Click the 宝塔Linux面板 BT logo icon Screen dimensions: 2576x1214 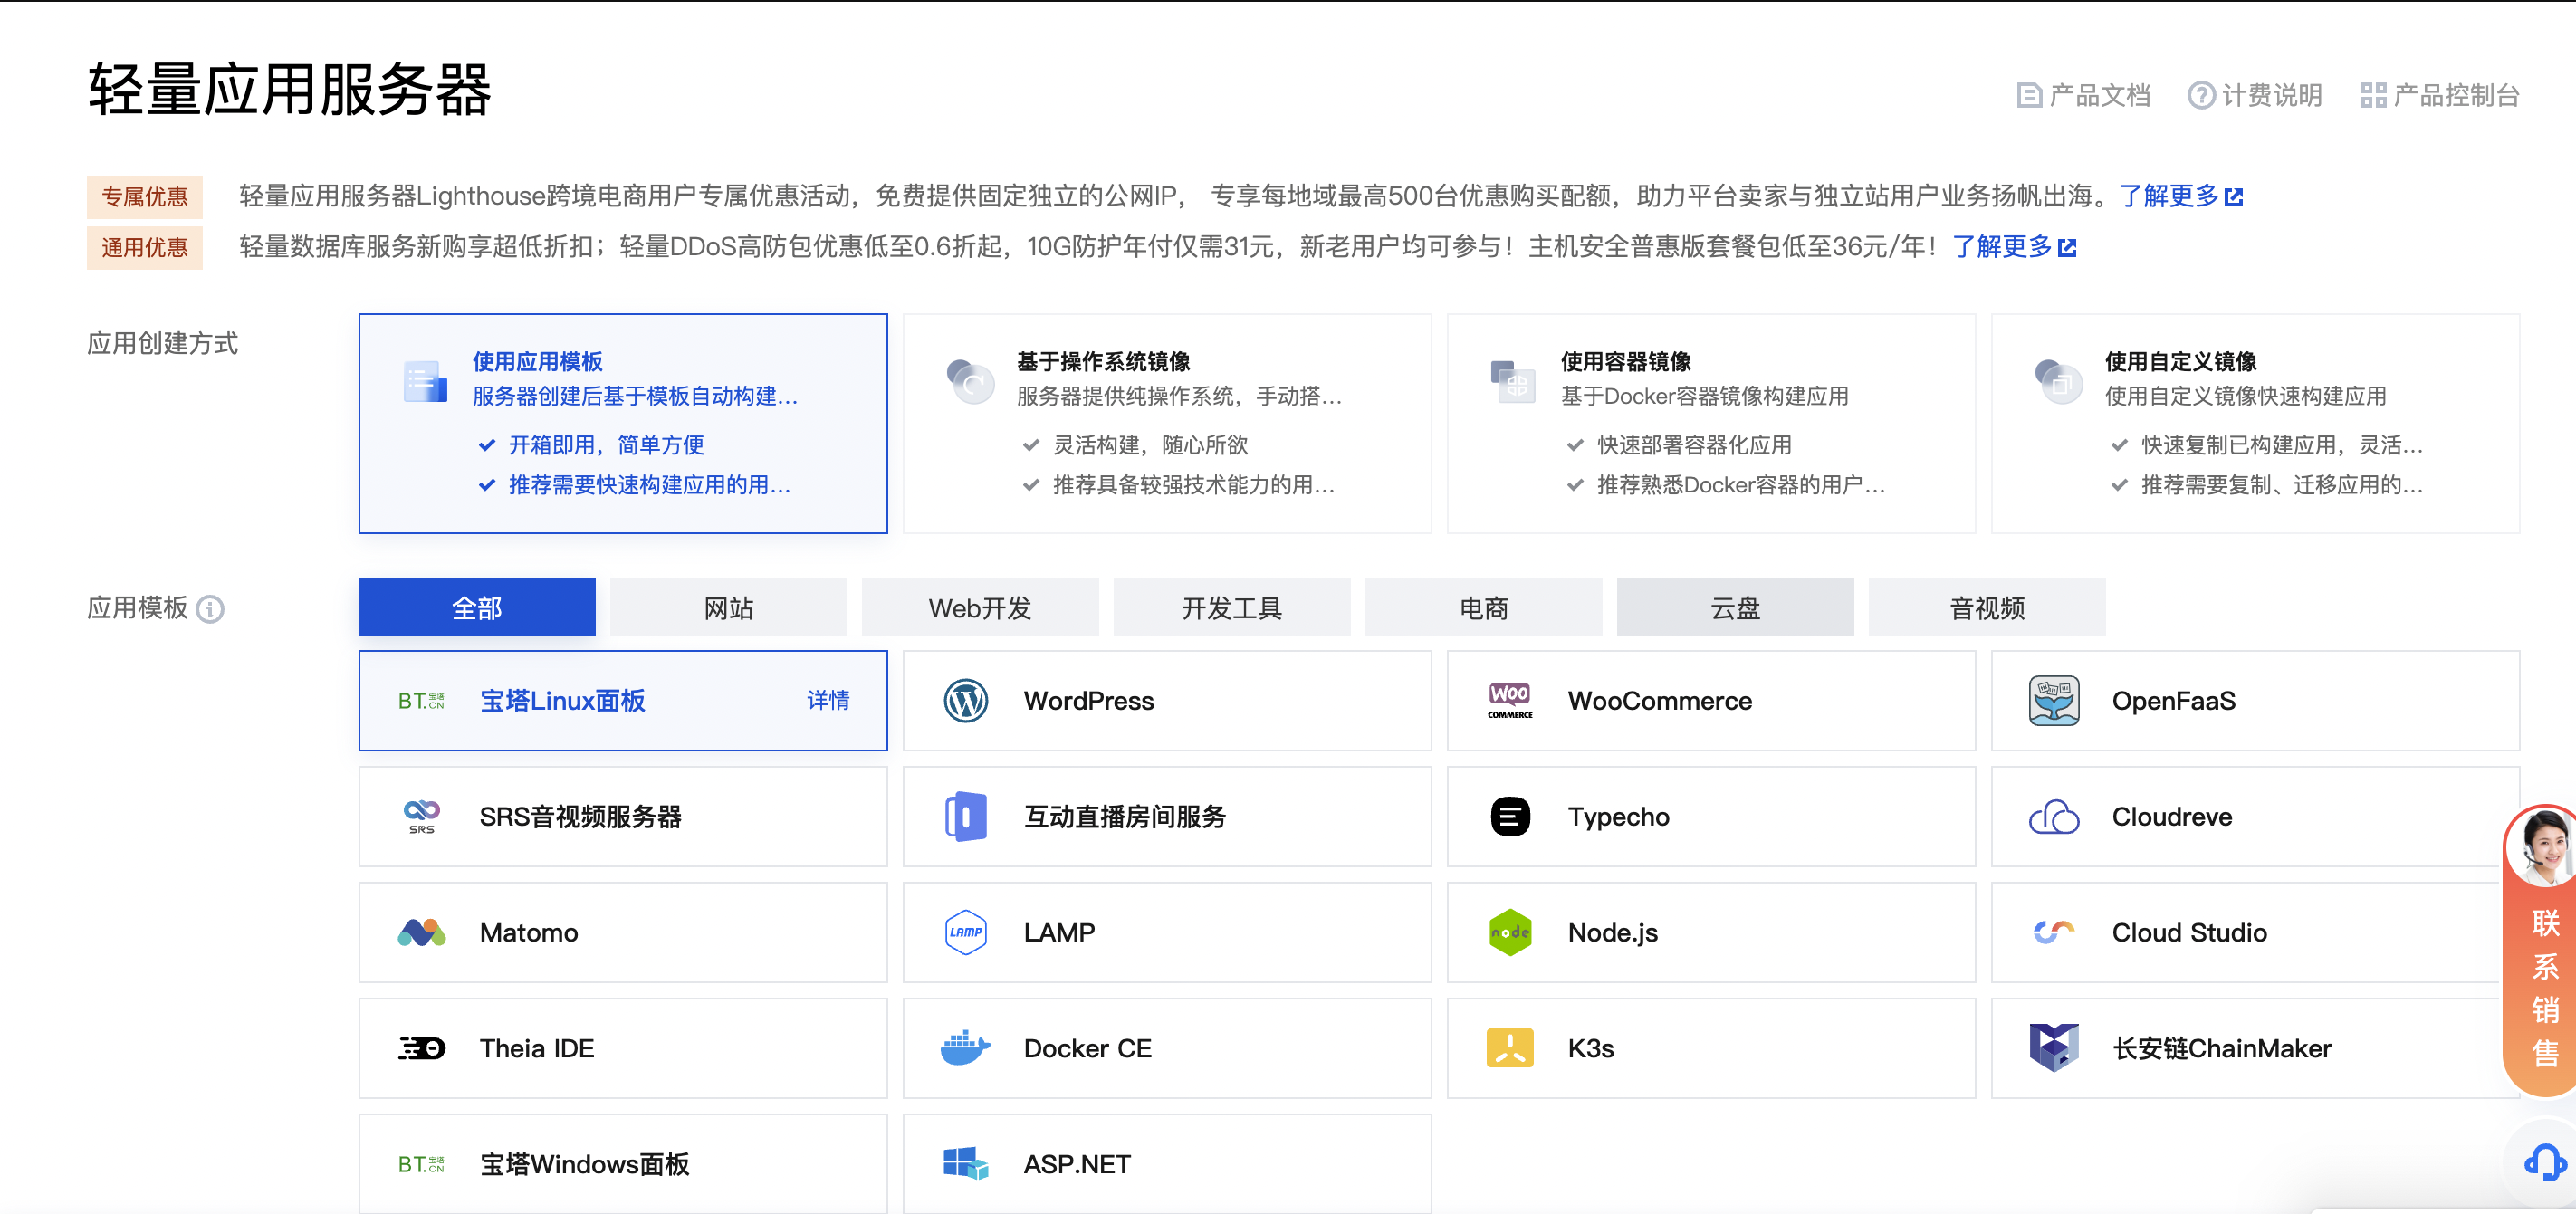coord(421,701)
